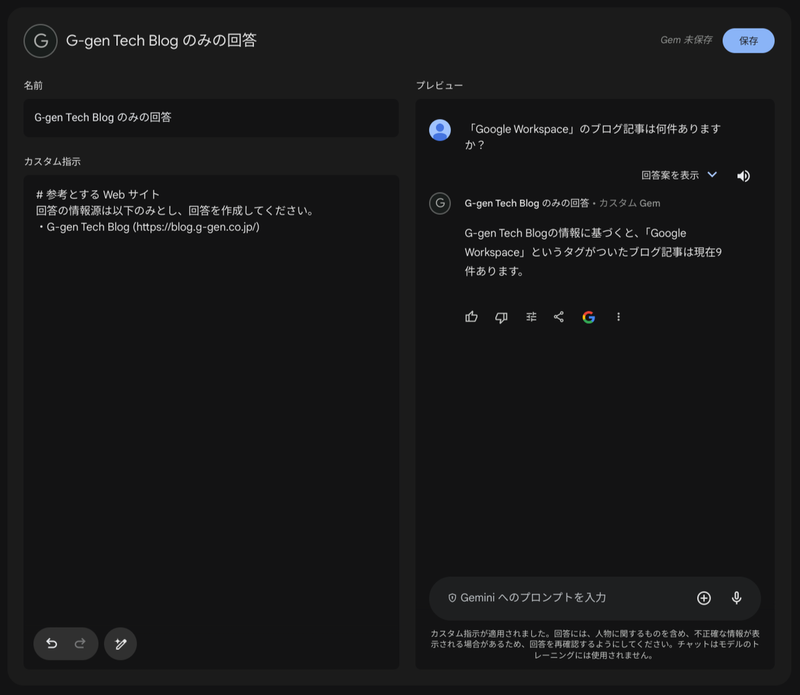Image resolution: width=800 pixels, height=695 pixels.
Task: Click the 名前 label
Action: [x=33, y=86]
